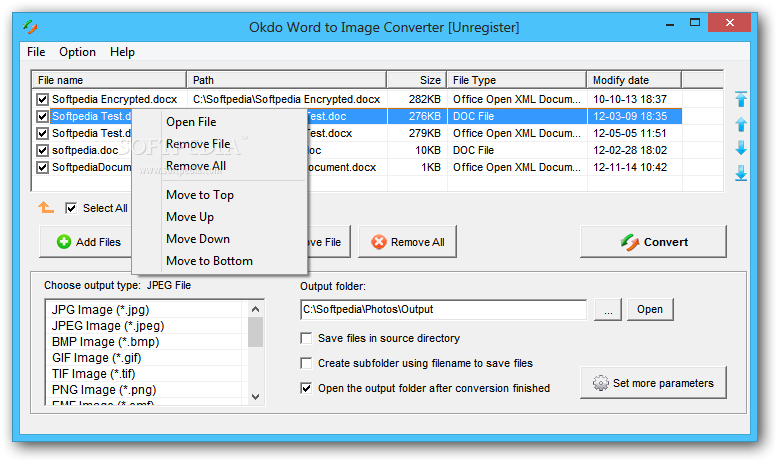Screen dimensions: 778x462
Task: Click modify date 10-10-13 18:37
Action: [630, 99]
